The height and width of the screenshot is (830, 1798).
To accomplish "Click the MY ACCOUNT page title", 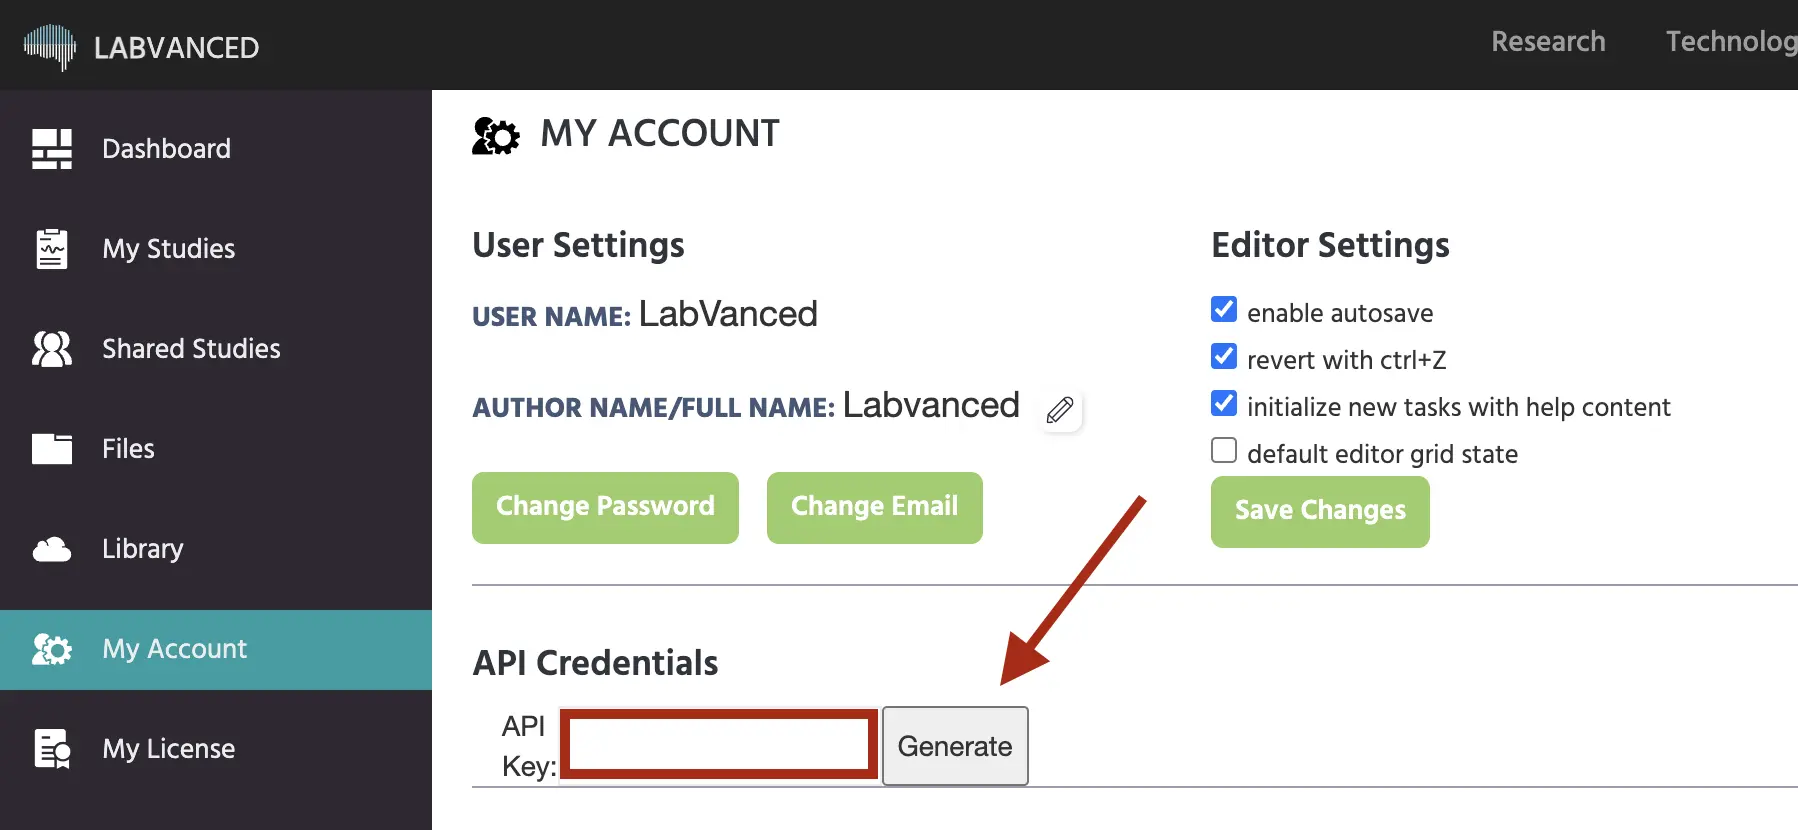I will pos(660,133).
